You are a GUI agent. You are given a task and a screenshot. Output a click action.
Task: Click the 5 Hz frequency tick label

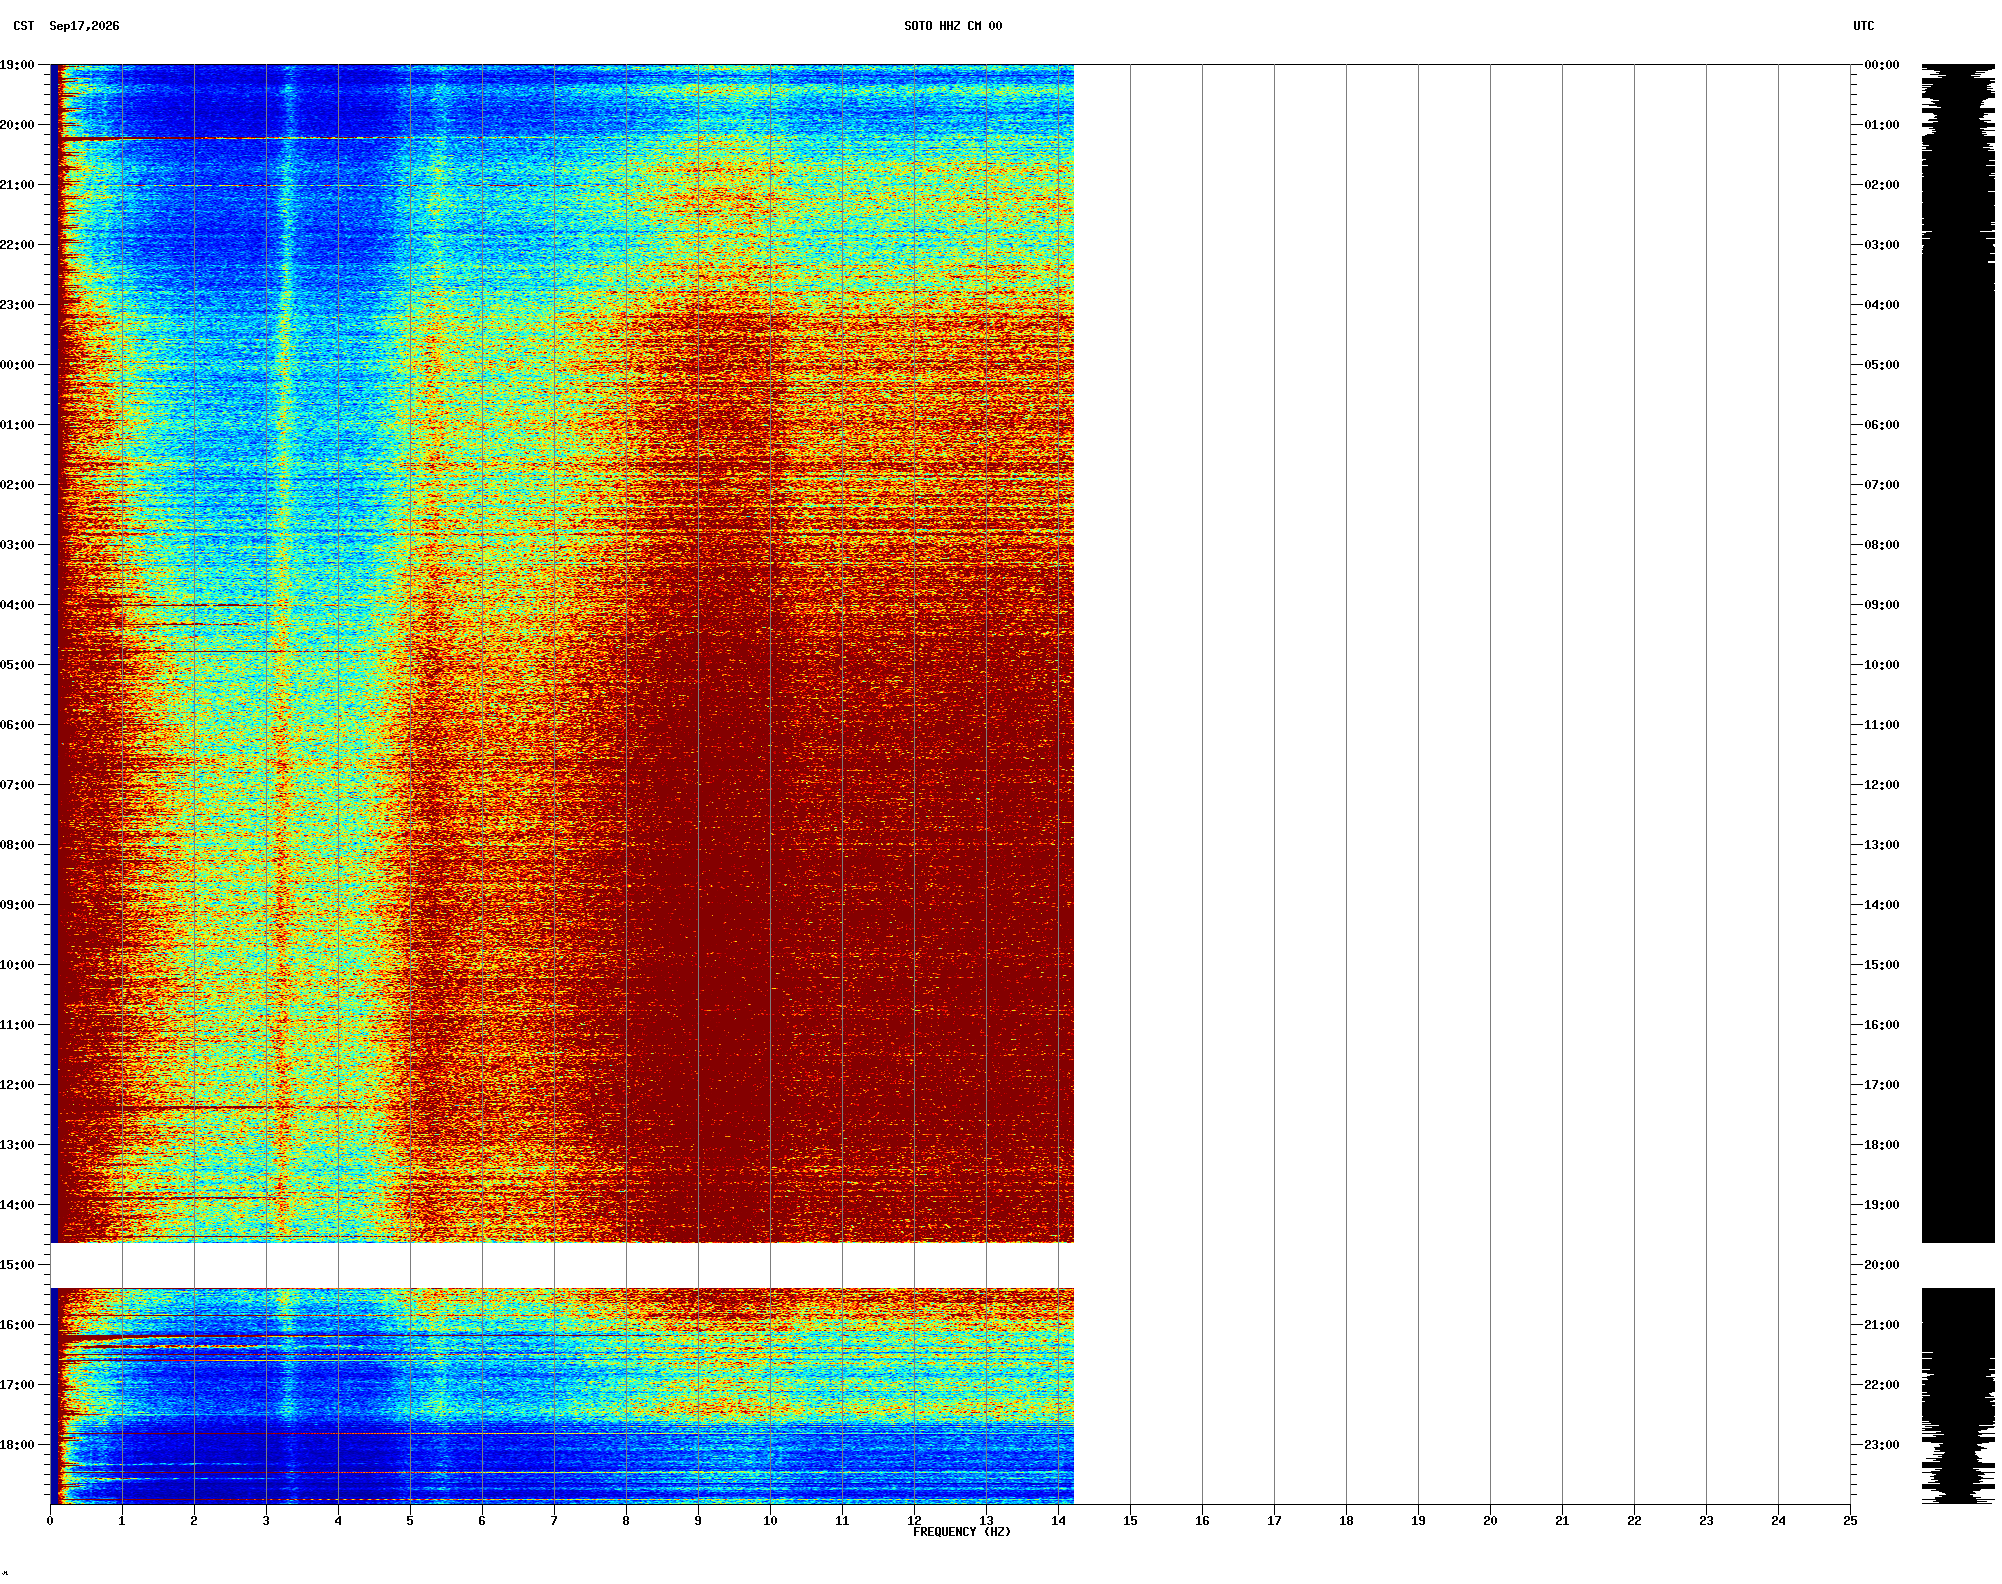tap(410, 1521)
